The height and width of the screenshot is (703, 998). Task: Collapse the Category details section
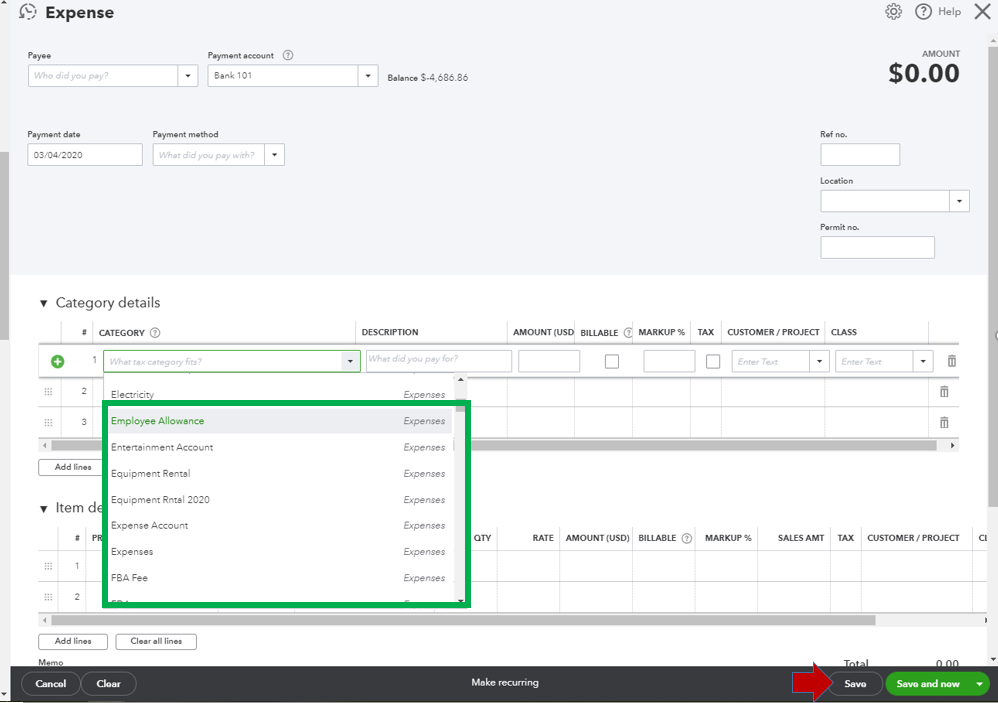point(44,303)
